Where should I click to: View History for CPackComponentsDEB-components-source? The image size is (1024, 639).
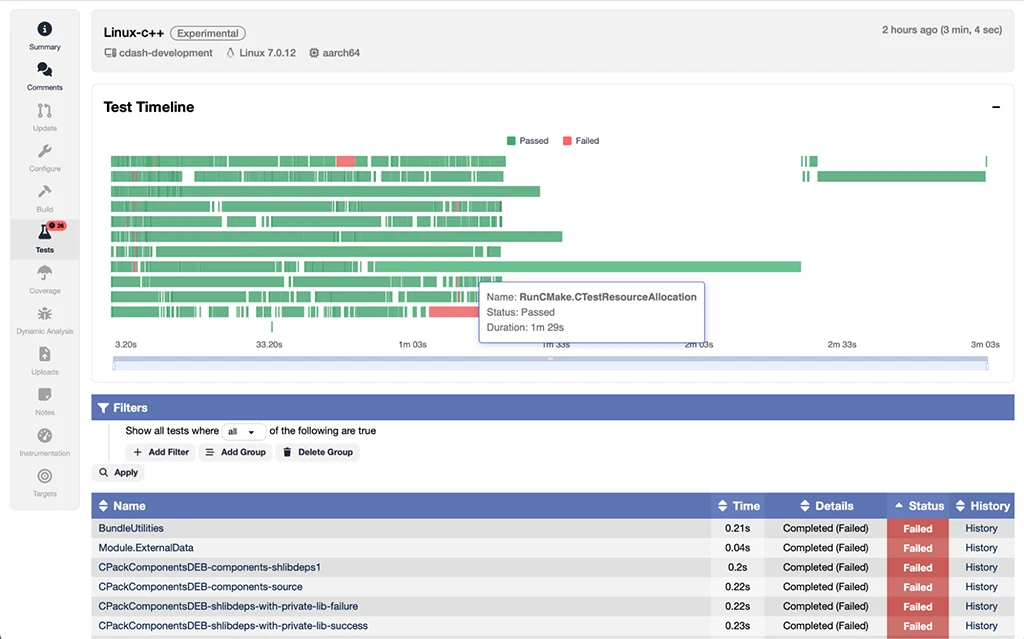click(981, 587)
